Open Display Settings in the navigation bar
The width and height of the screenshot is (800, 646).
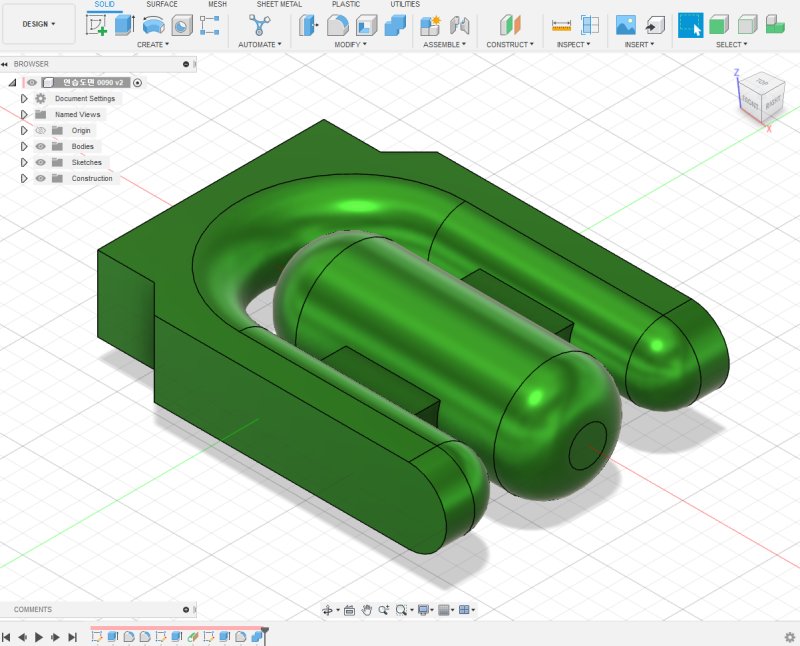click(424, 610)
